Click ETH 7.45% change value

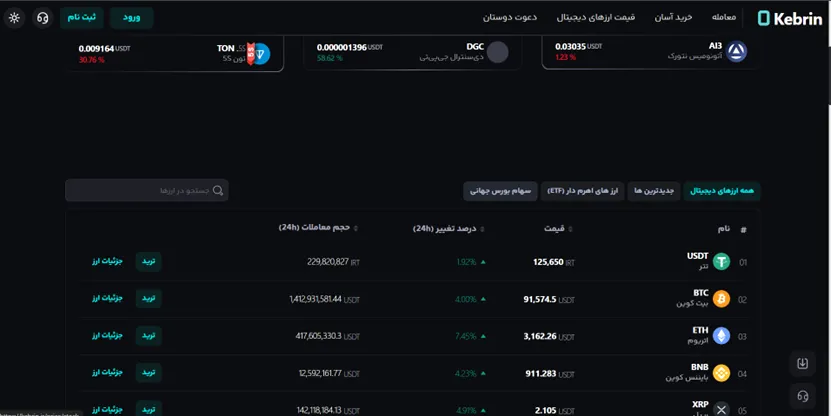pos(465,337)
